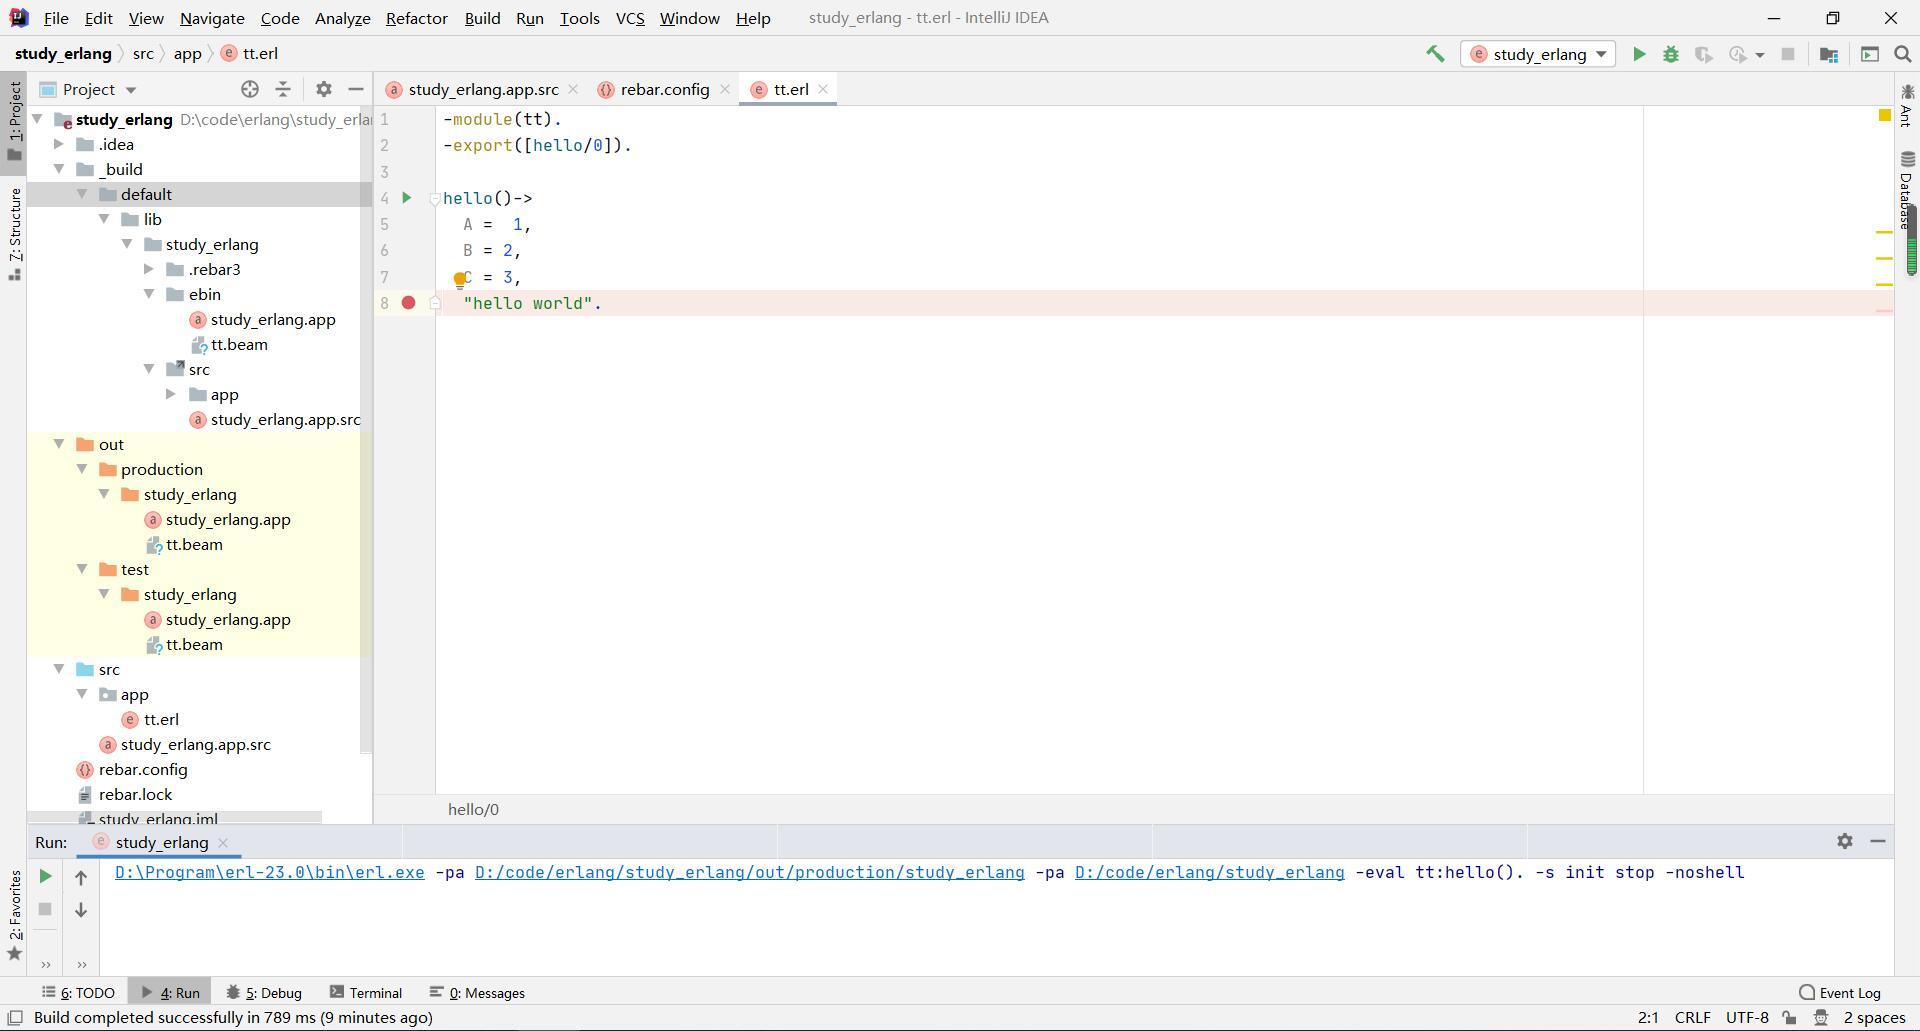Image resolution: width=1920 pixels, height=1031 pixels.
Task: Click Run with Coverage icon
Action: (1704, 54)
